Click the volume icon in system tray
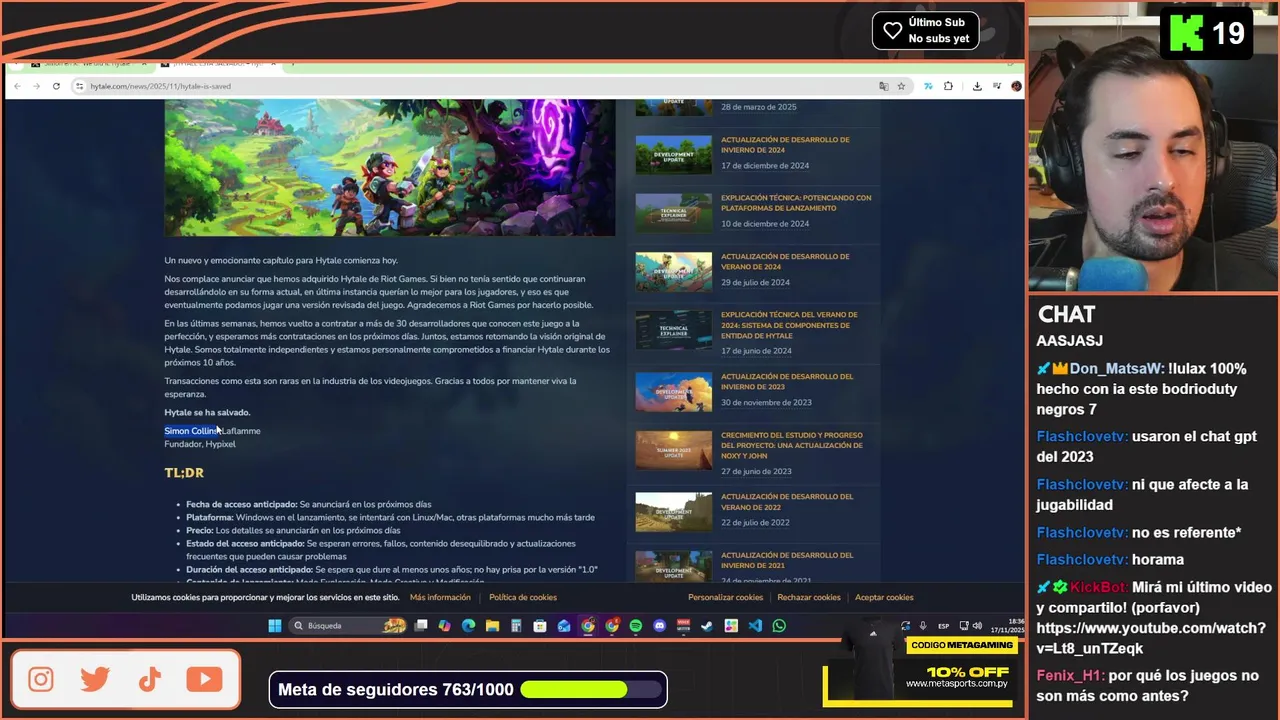The image size is (1280, 720). click(977, 626)
